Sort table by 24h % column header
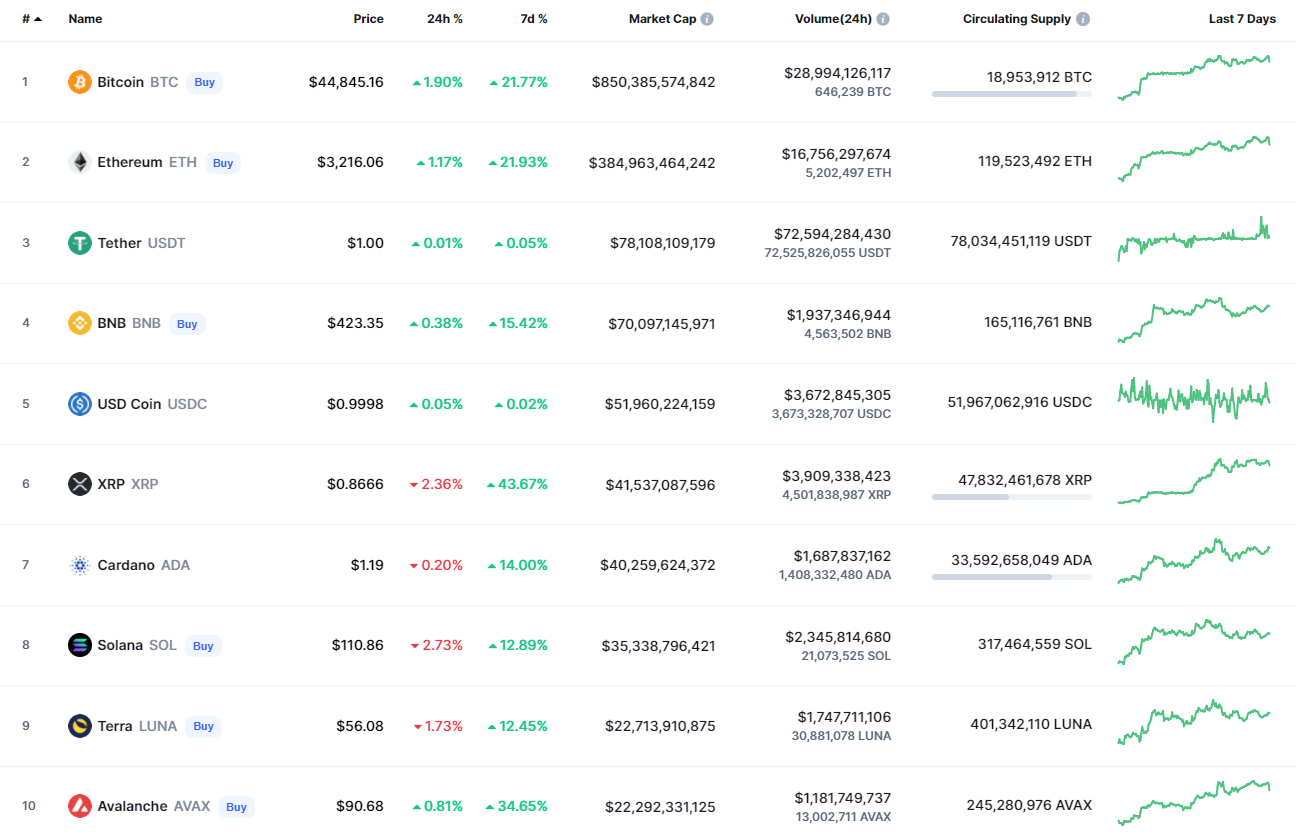This screenshot has width=1296, height=836. 444,19
